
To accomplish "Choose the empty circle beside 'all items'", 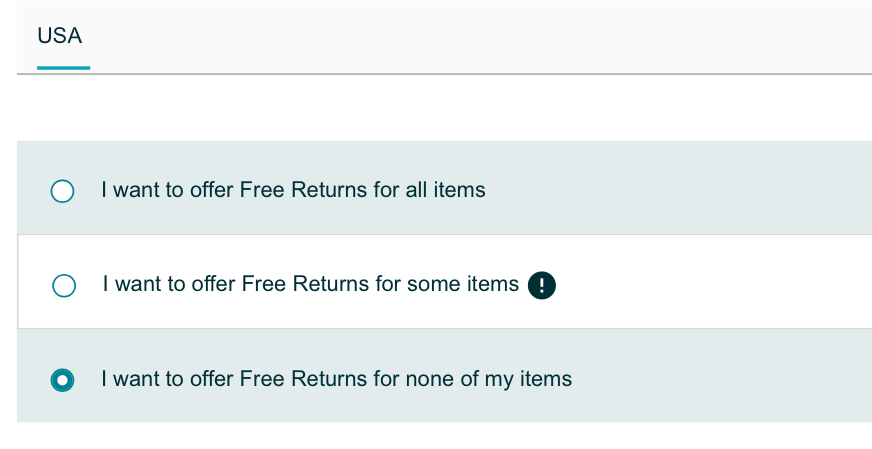I will point(62,191).
